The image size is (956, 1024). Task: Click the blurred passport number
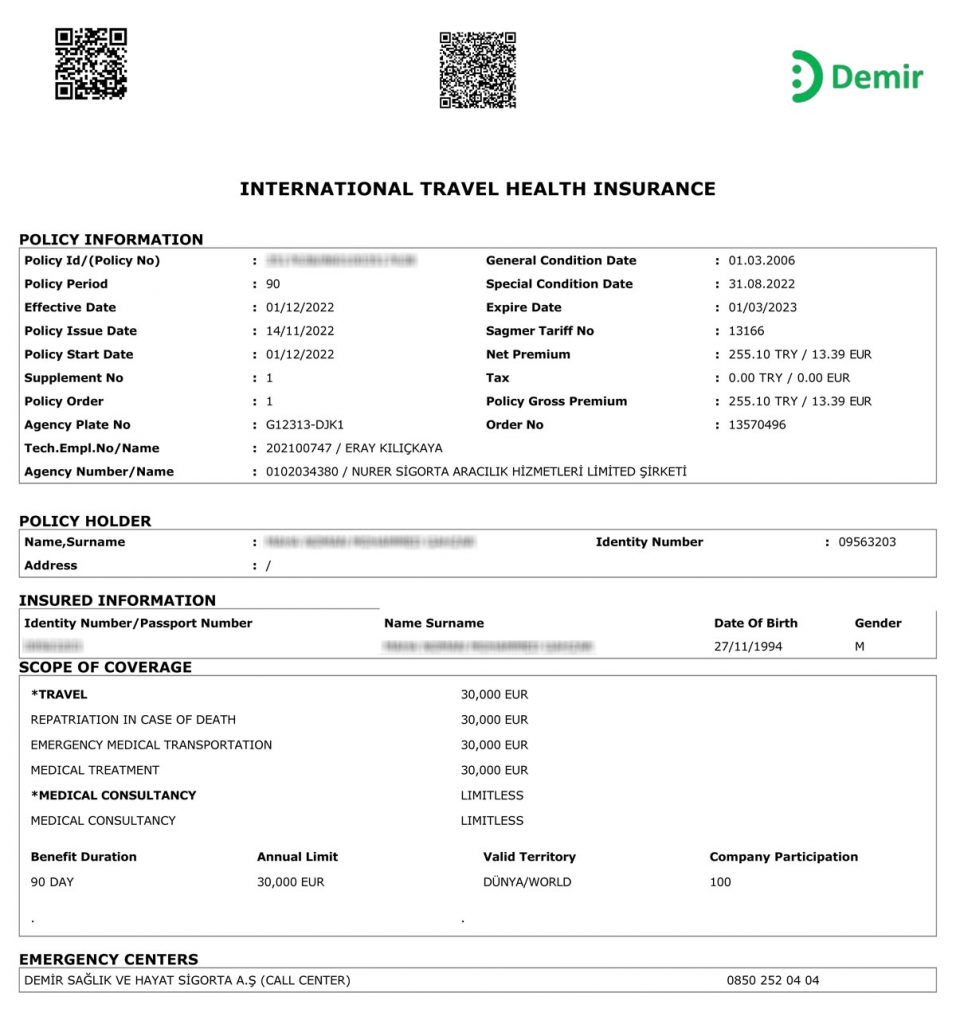click(52, 647)
